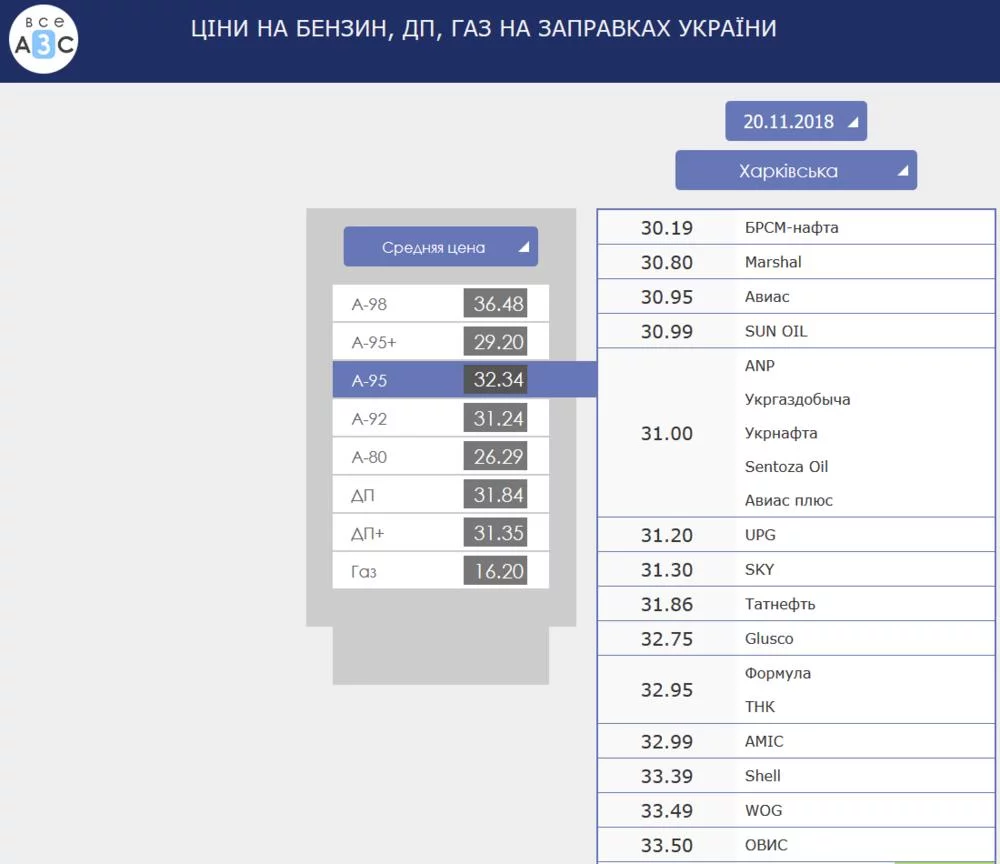Select the Газ fuel row
This screenshot has height=864, width=1000.
(x=441, y=571)
